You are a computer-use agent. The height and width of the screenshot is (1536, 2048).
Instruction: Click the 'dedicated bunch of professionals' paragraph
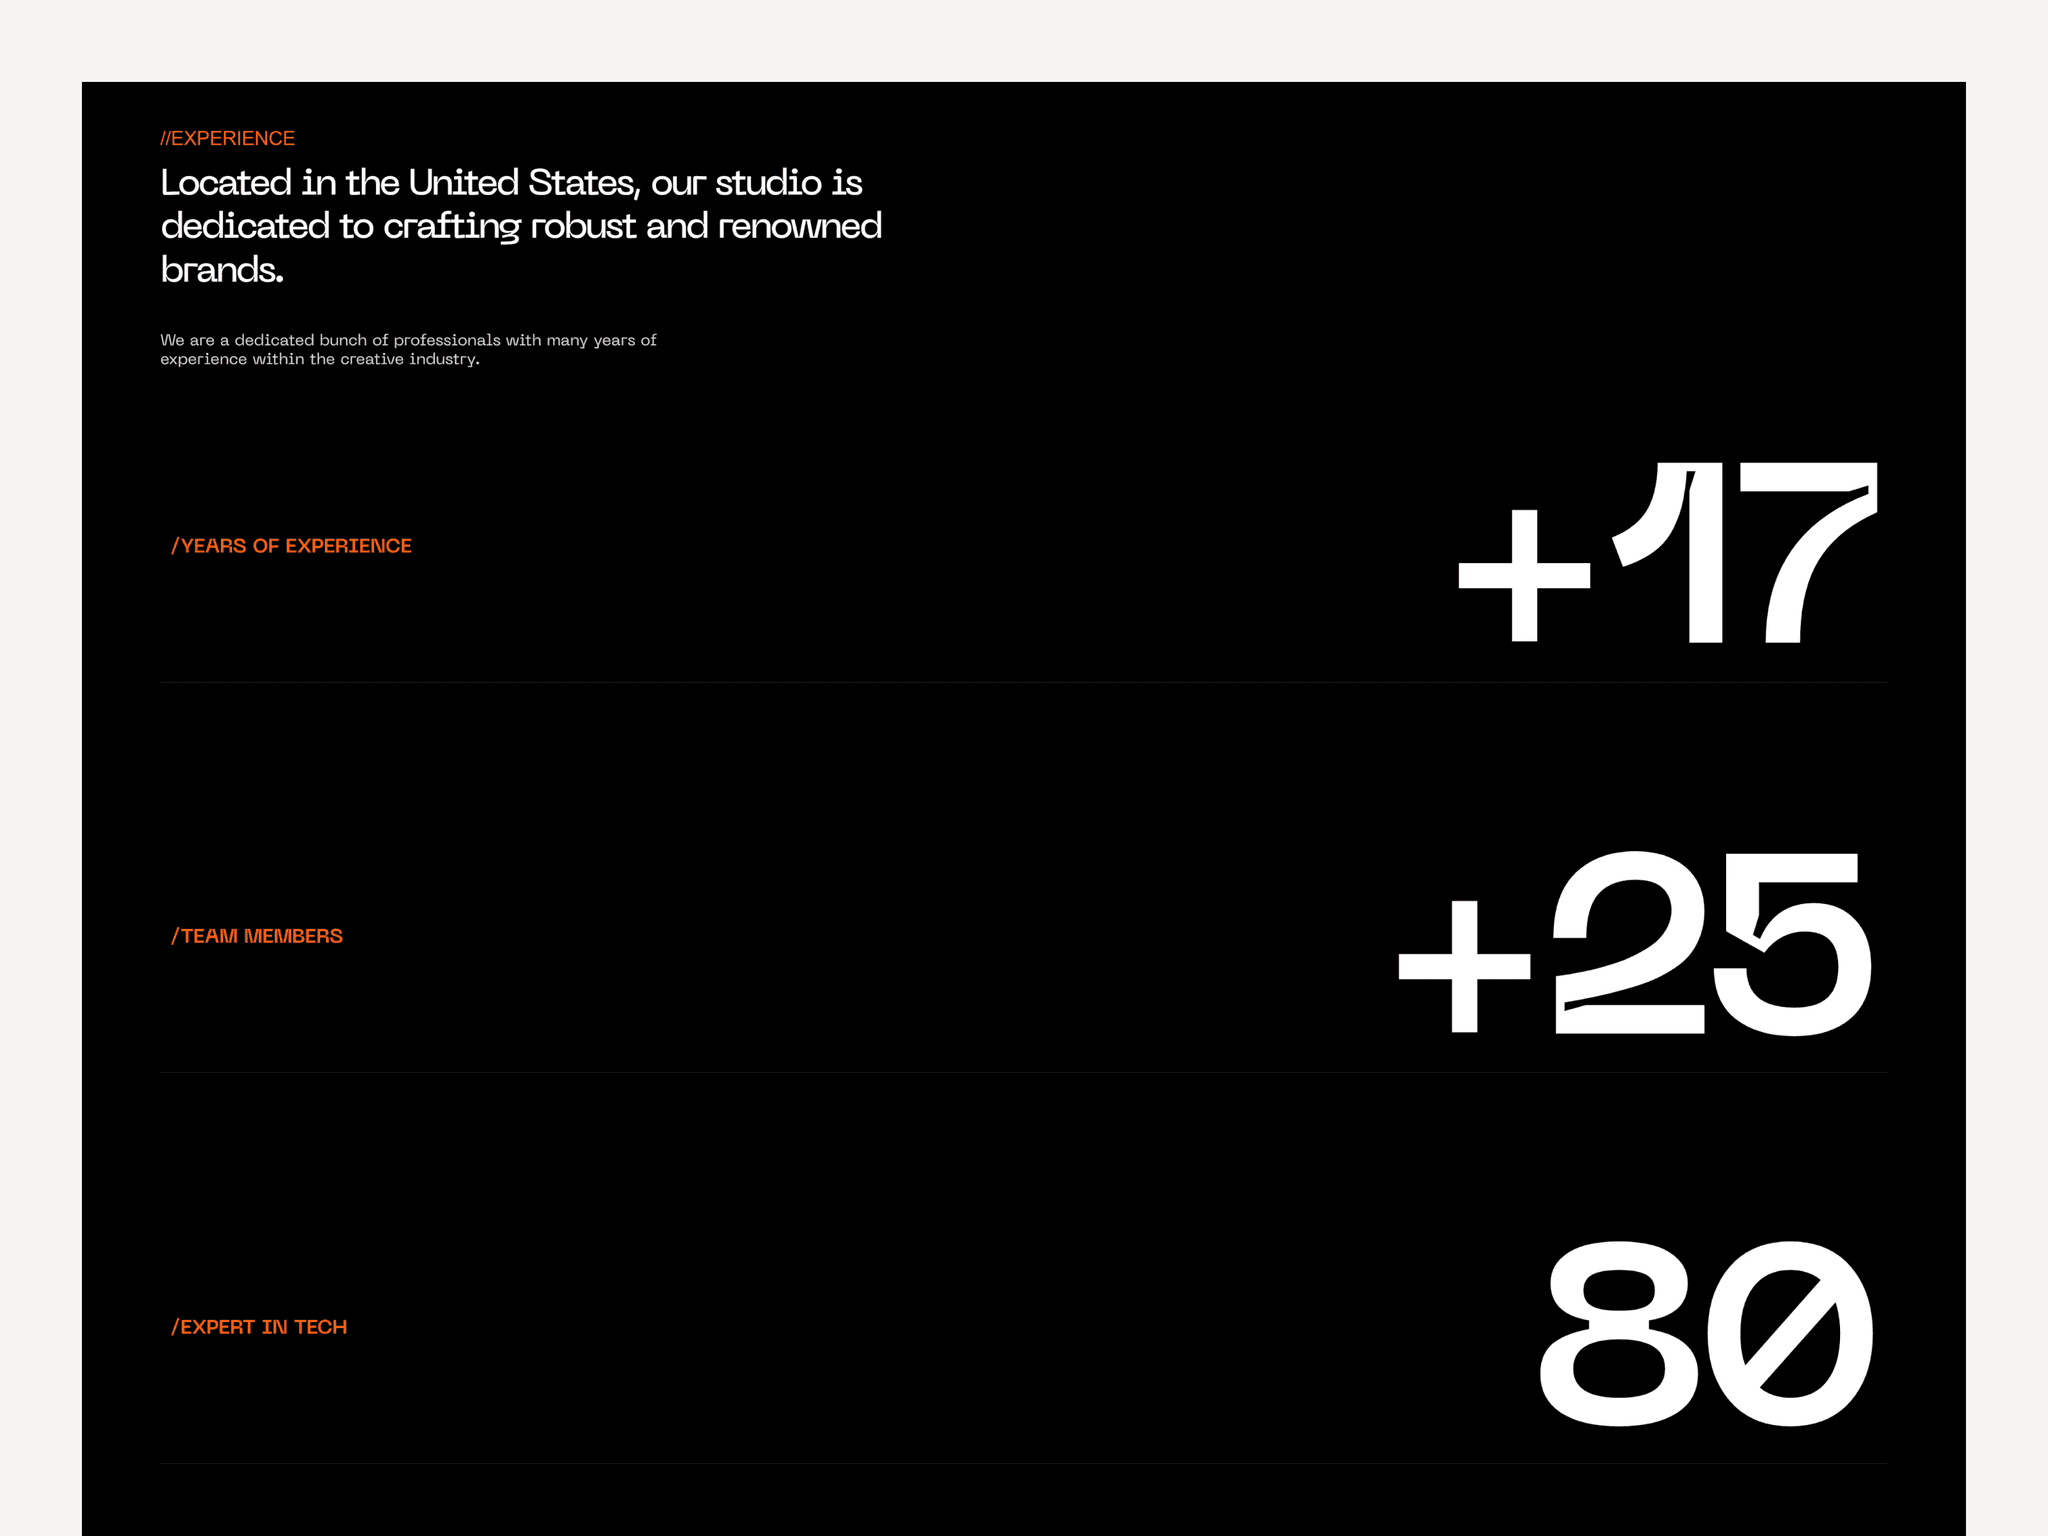408,349
